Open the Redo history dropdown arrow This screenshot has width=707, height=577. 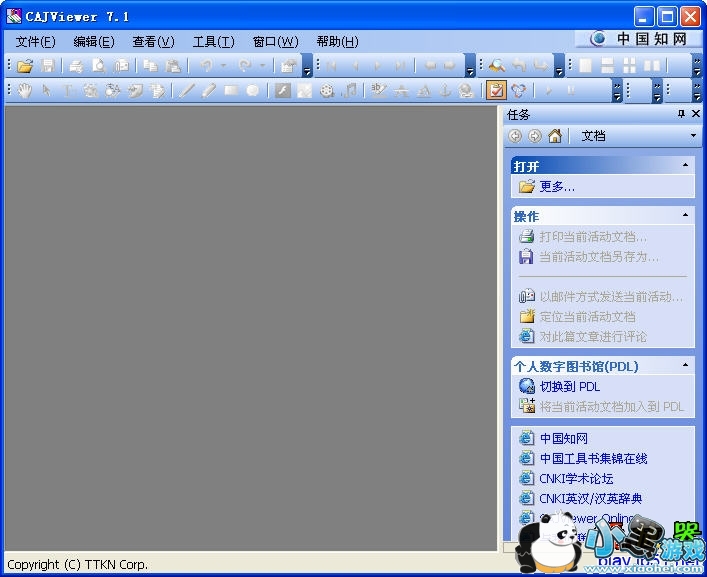tap(262, 66)
